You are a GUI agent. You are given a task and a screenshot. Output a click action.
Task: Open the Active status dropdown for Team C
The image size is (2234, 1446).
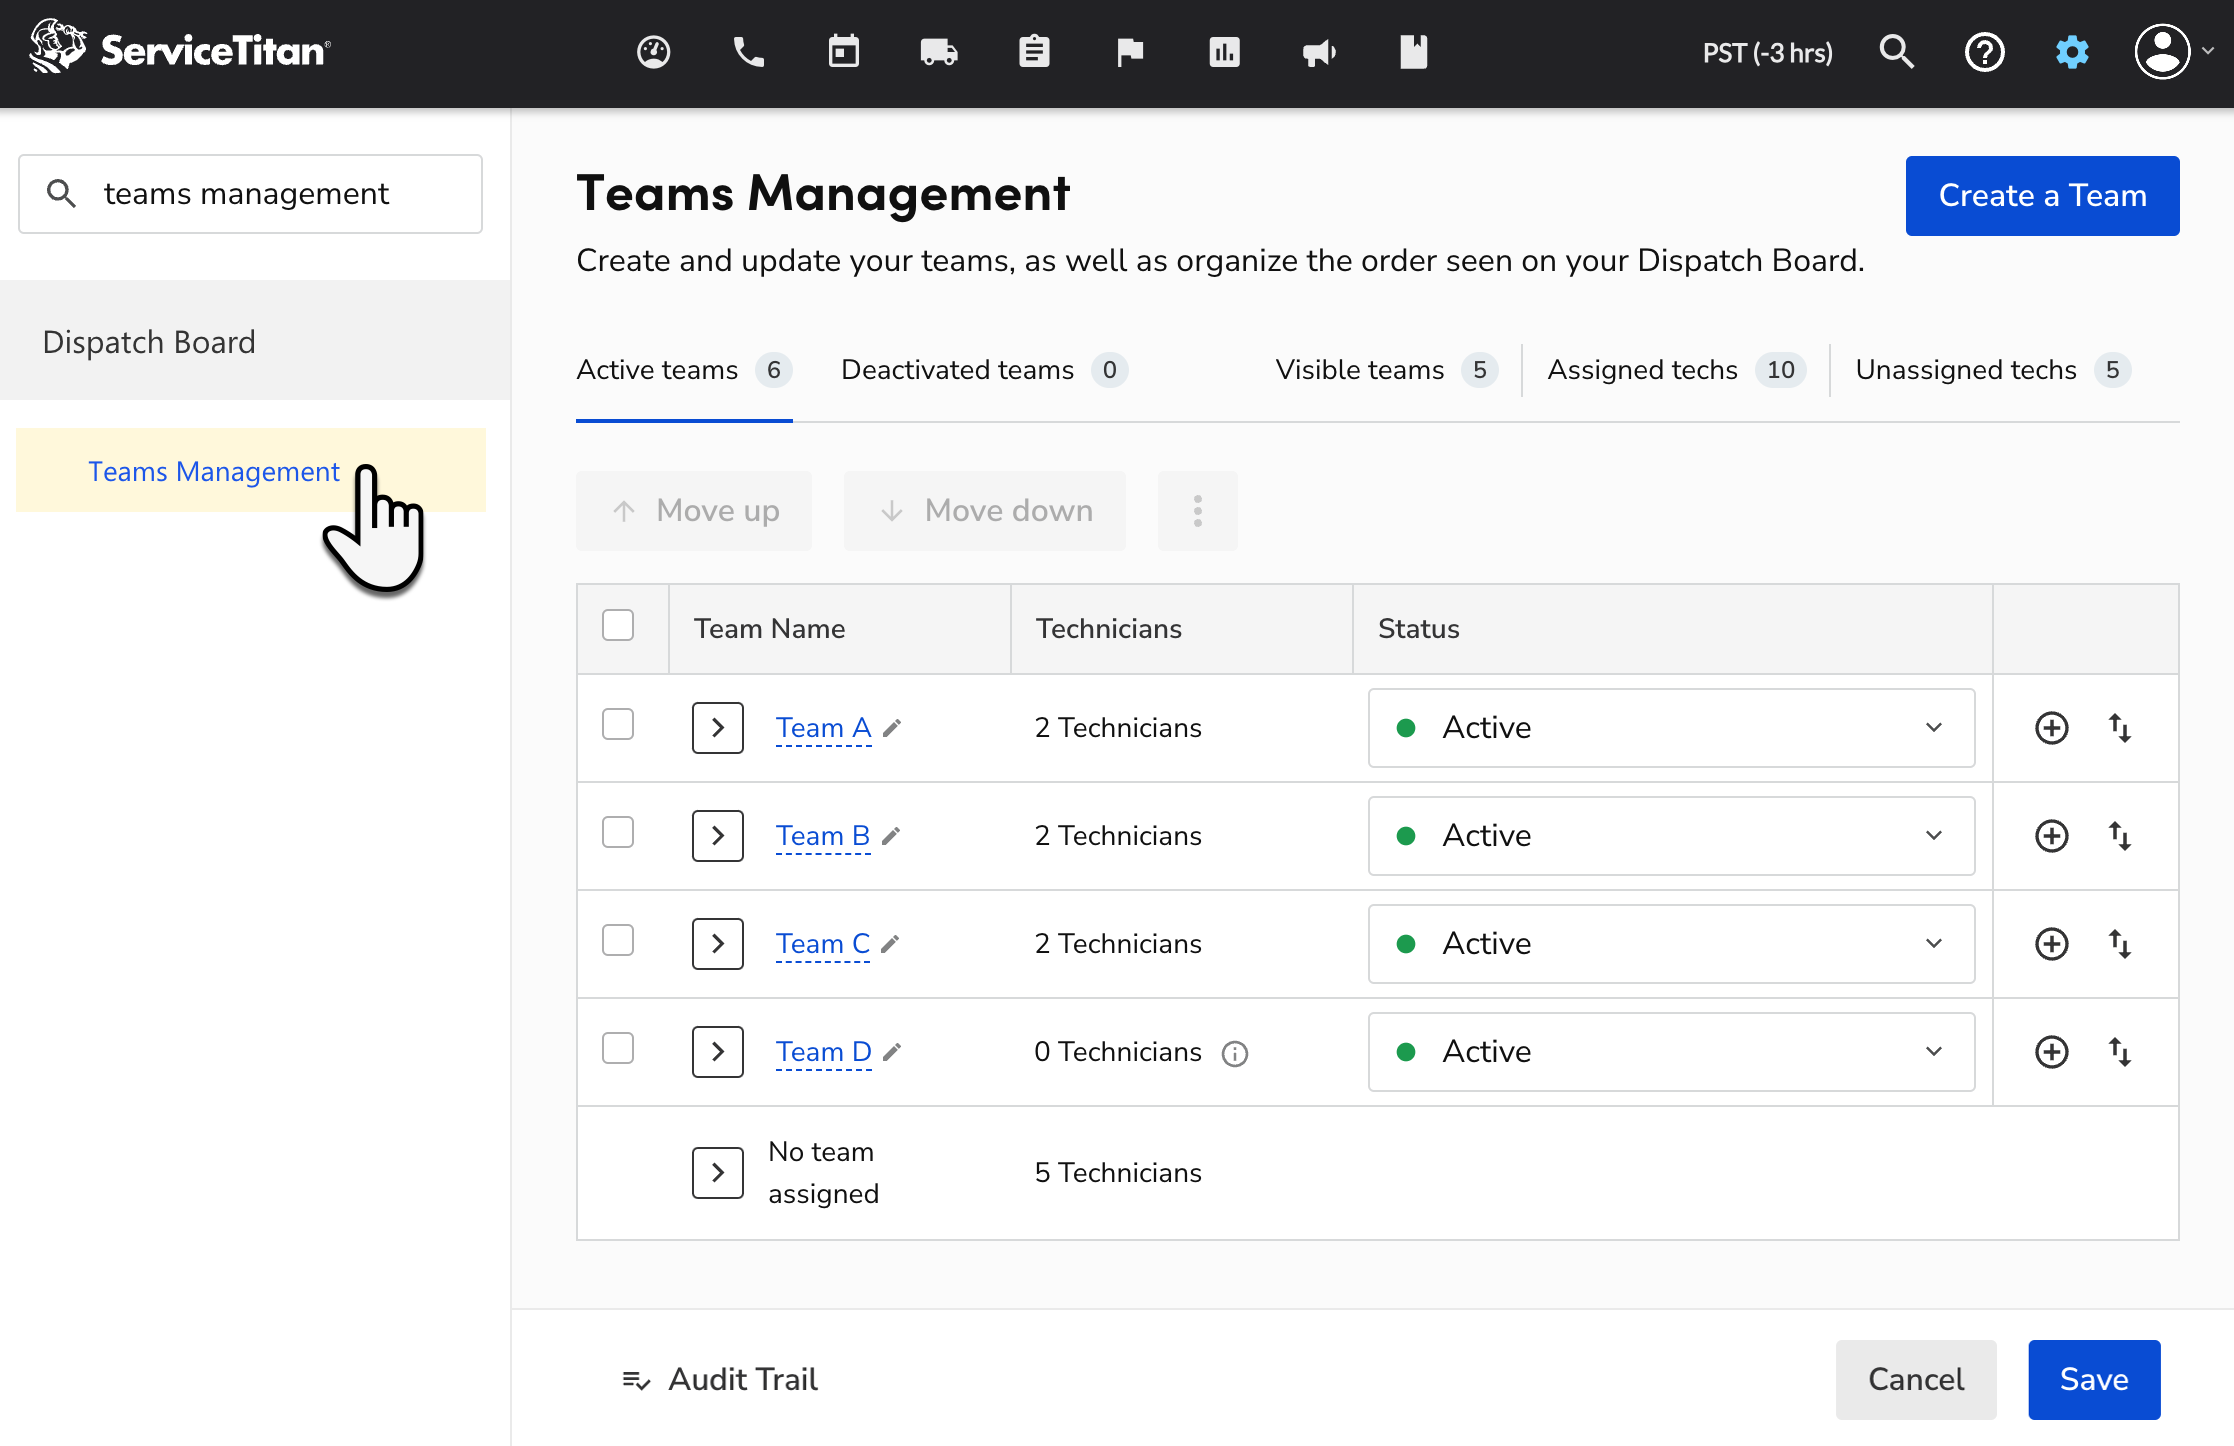point(1933,943)
